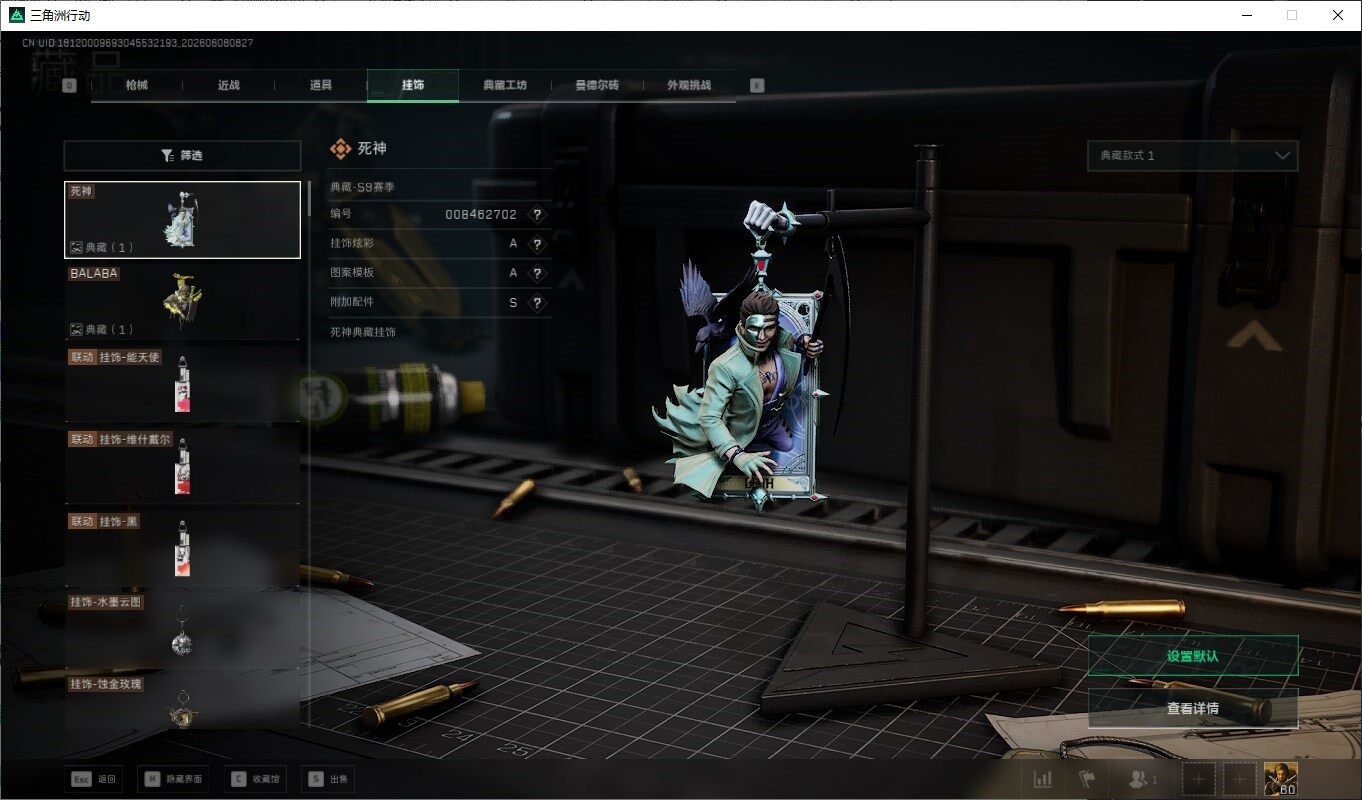Open the team members icon

pos(1141,778)
